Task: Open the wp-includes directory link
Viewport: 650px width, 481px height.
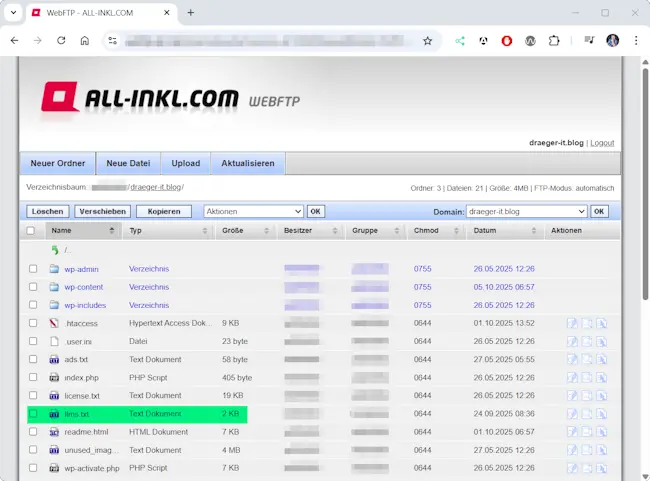Action: [x=85, y=305]
